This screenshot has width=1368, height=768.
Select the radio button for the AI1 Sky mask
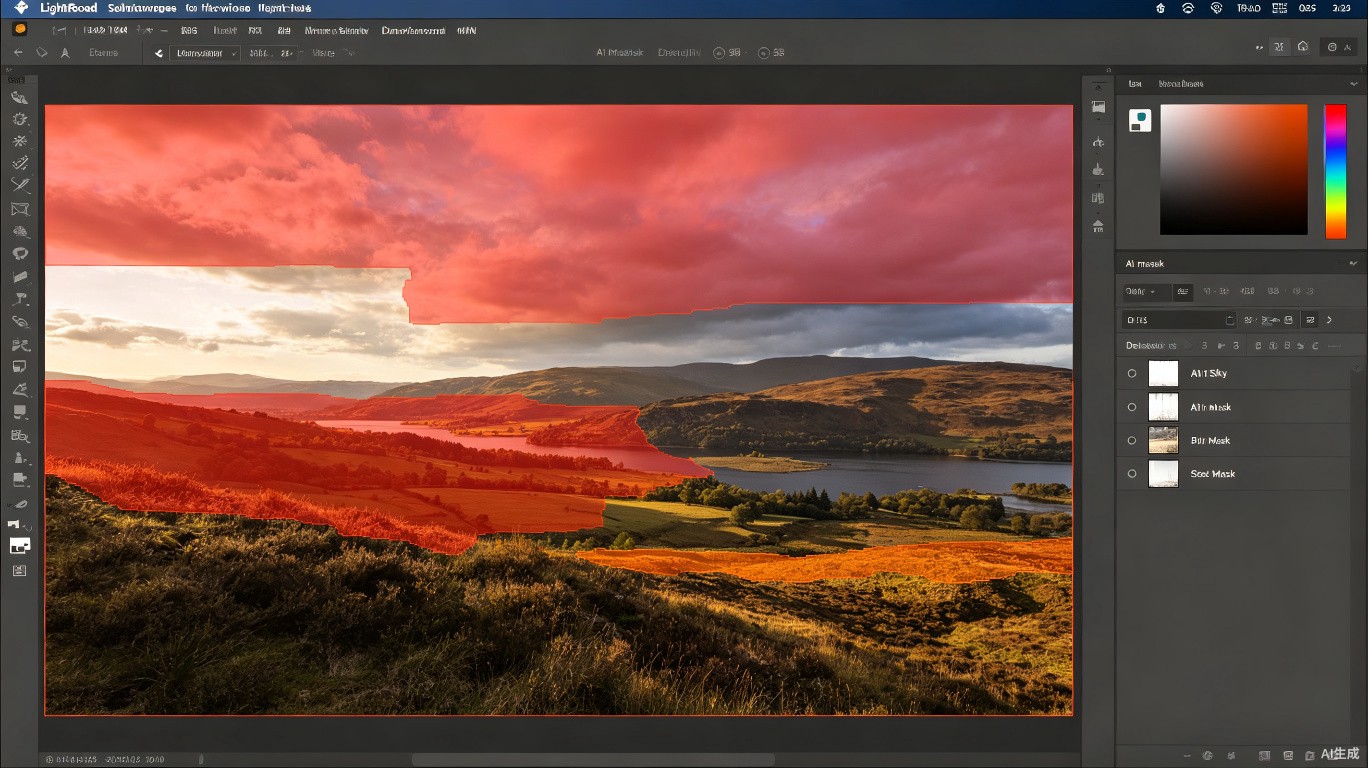coord(1132,373)
